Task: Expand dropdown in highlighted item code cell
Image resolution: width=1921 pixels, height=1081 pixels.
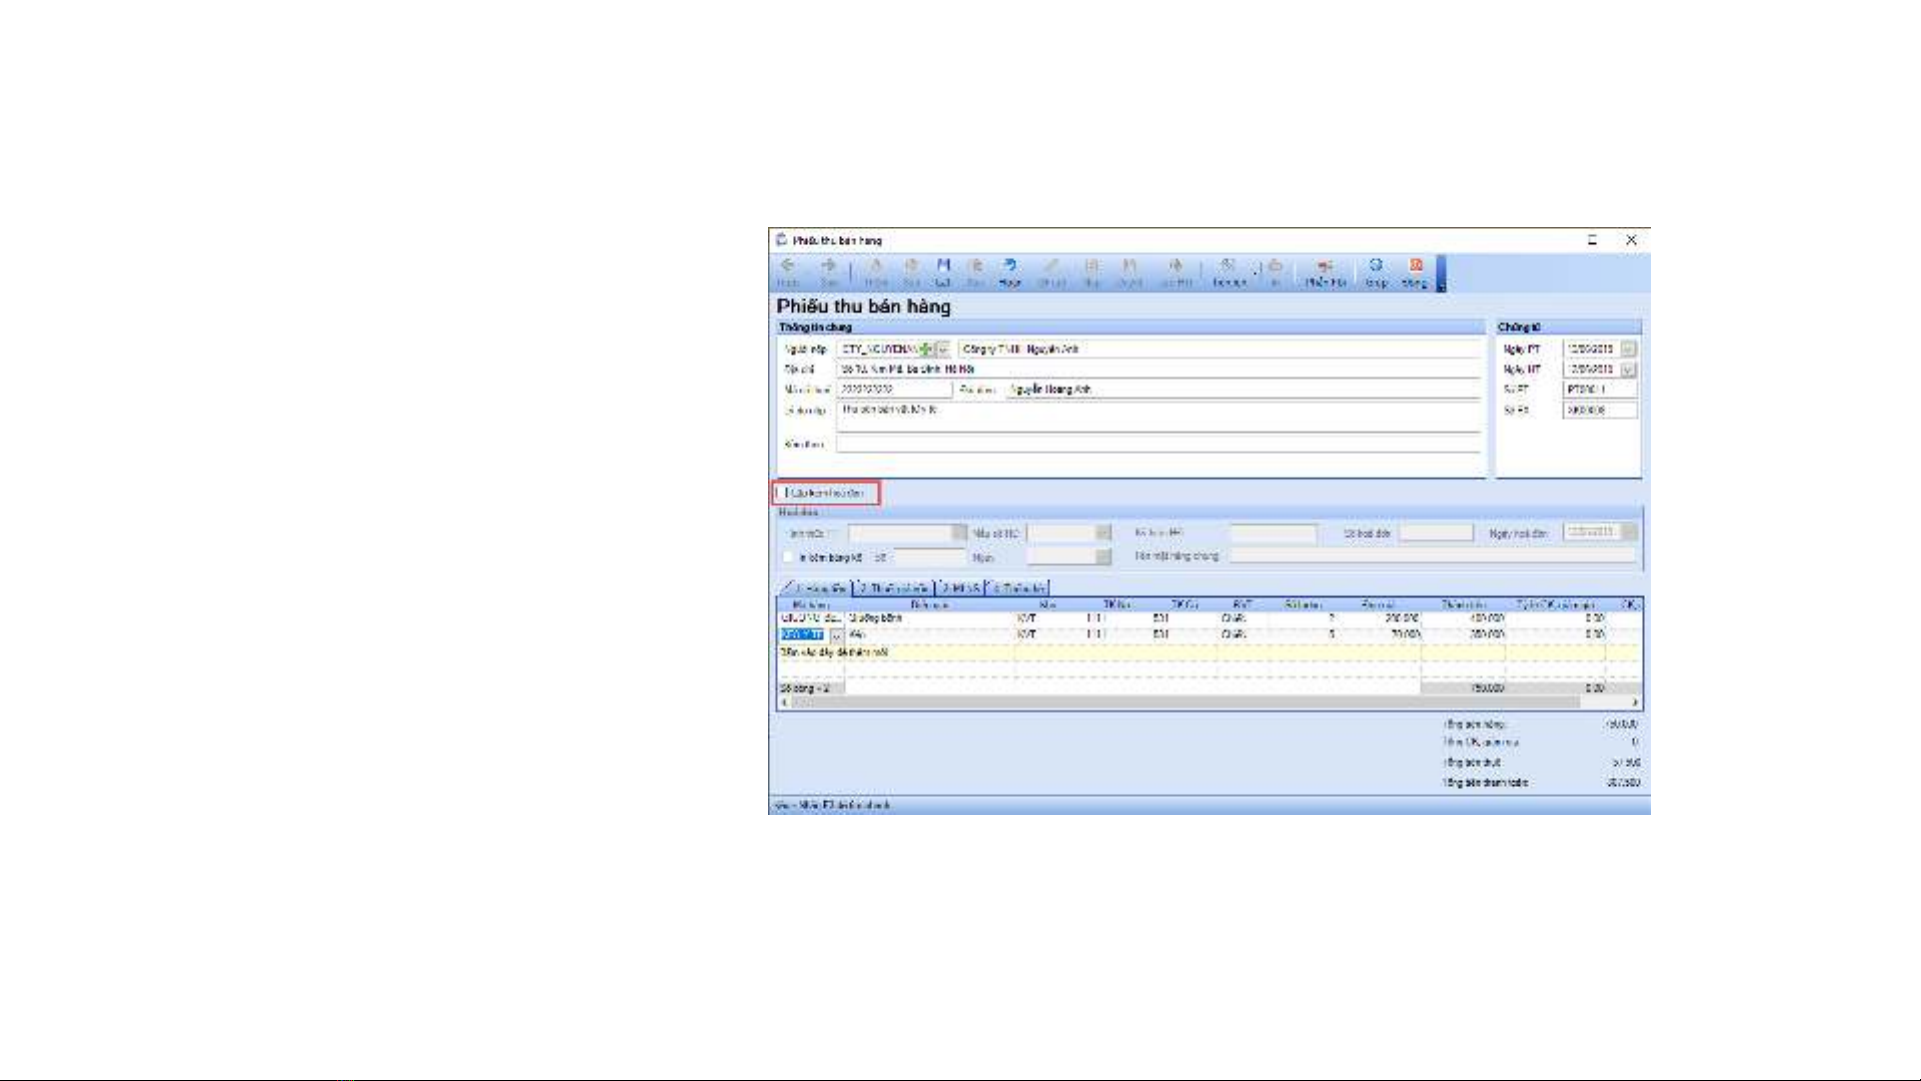Action: coord(837,635)
